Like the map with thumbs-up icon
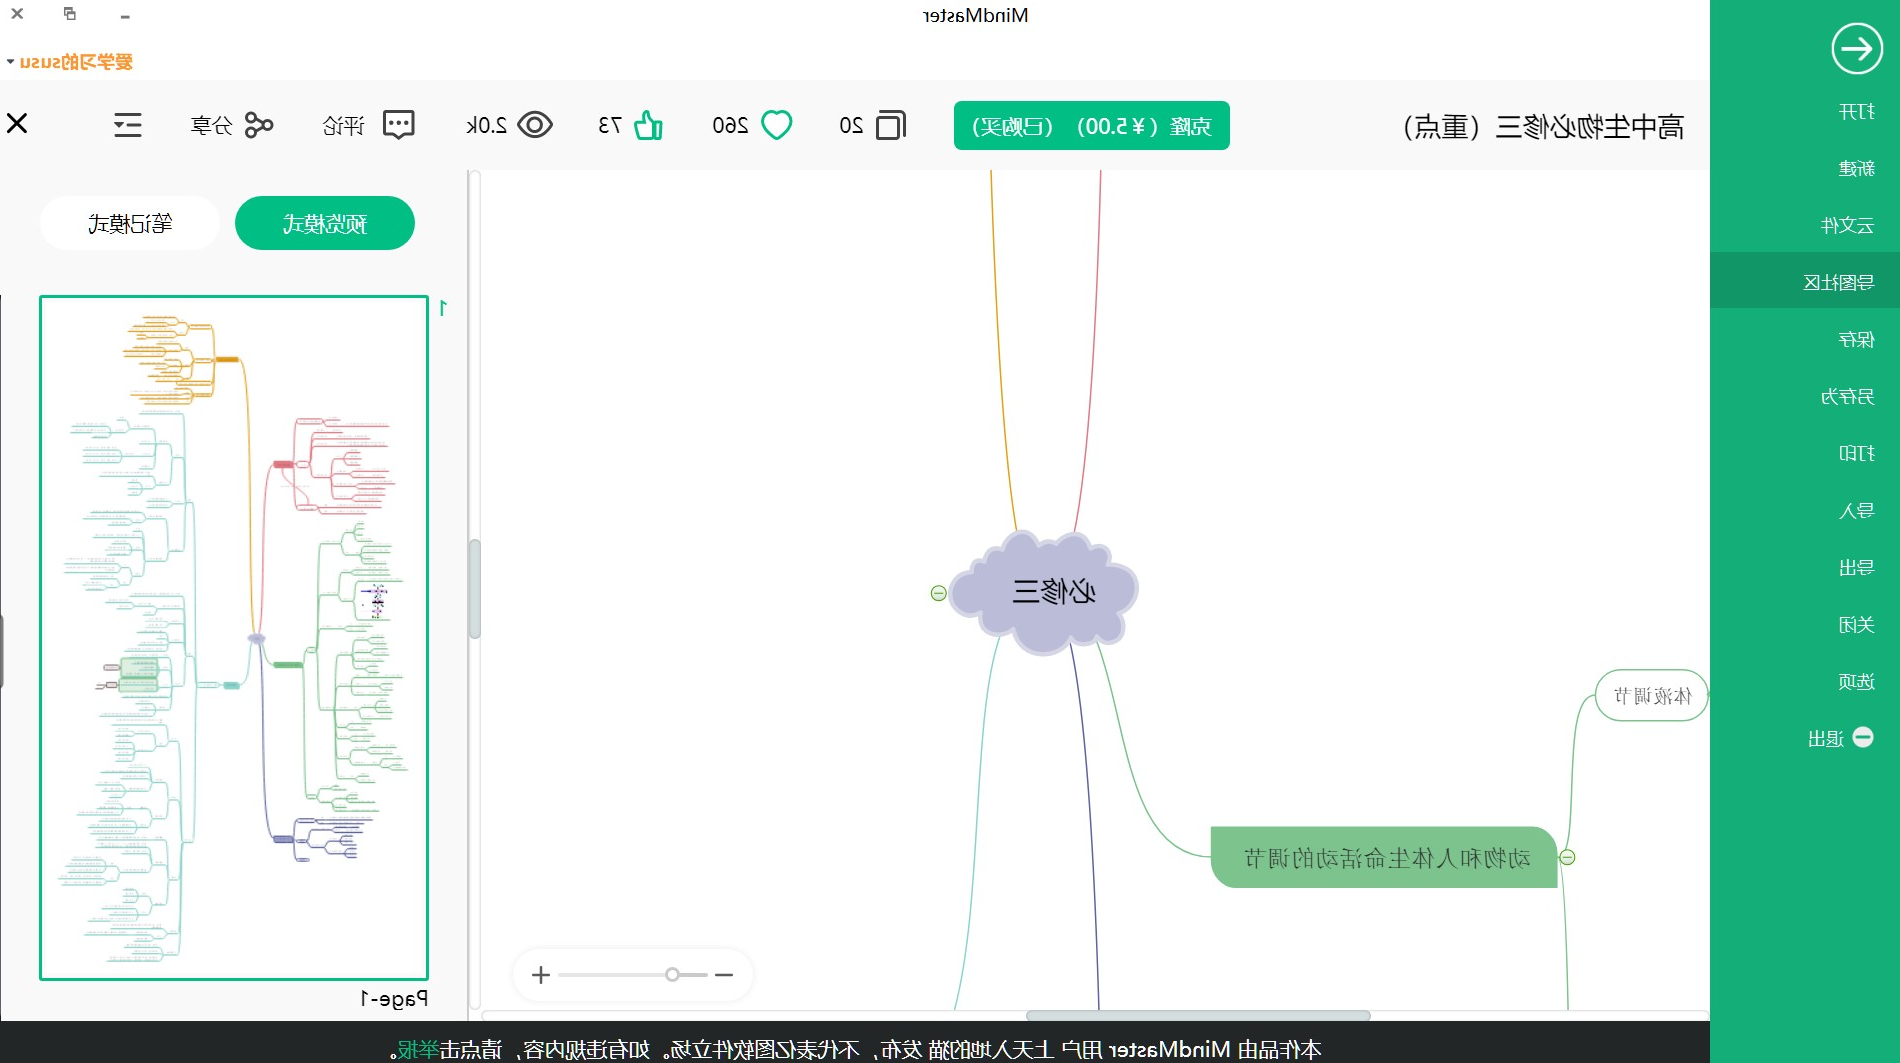Screen dimensions: 1900x1063 648,125
